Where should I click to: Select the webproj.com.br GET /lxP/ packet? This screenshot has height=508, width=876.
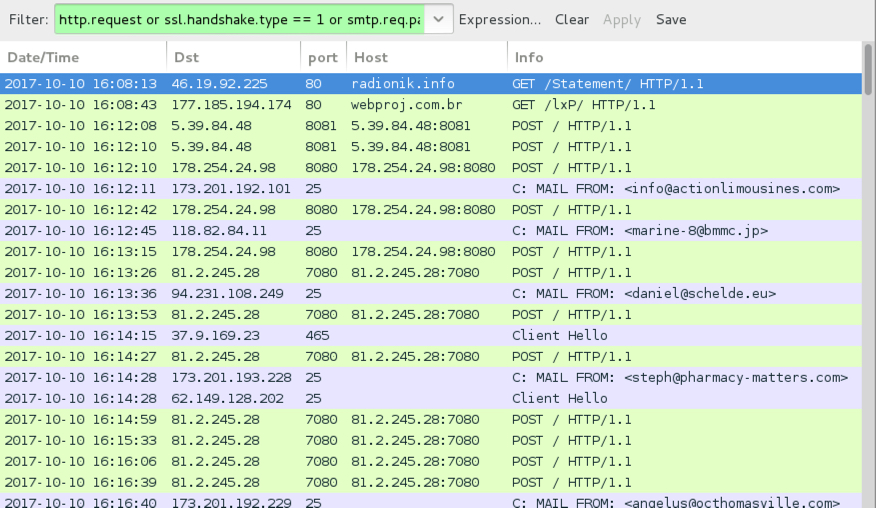431,105
